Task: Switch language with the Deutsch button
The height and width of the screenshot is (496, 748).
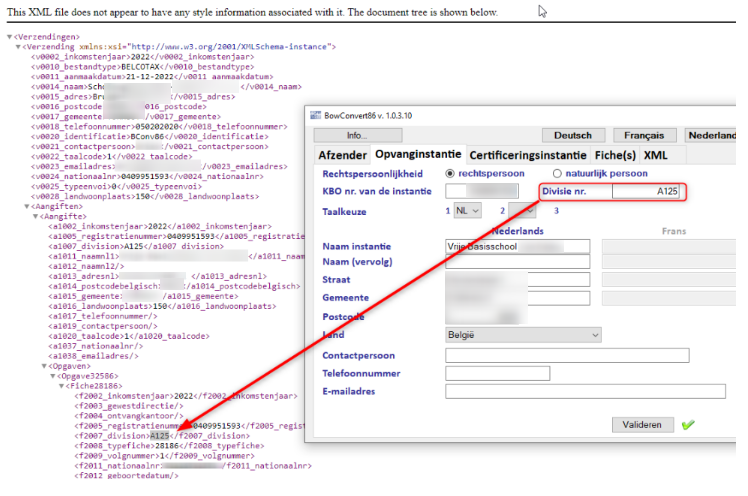Action: 573,135
